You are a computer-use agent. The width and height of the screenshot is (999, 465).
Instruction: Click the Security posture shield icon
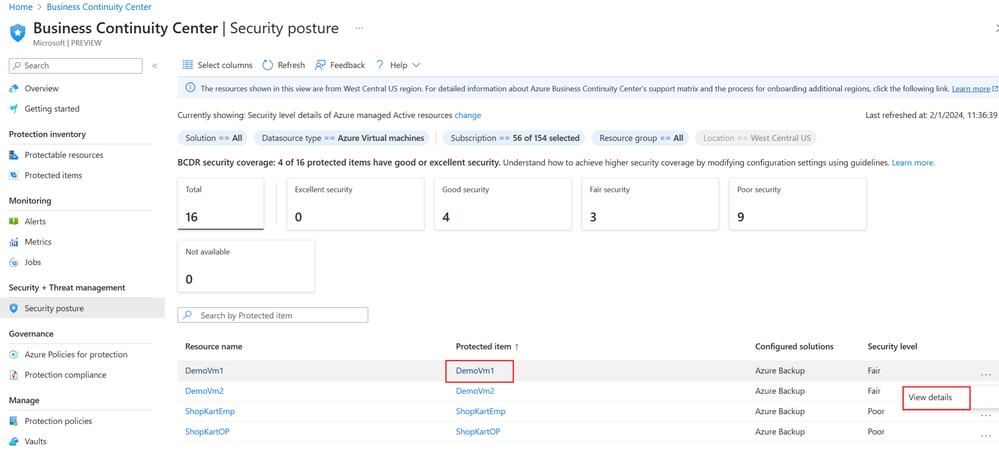14,308
